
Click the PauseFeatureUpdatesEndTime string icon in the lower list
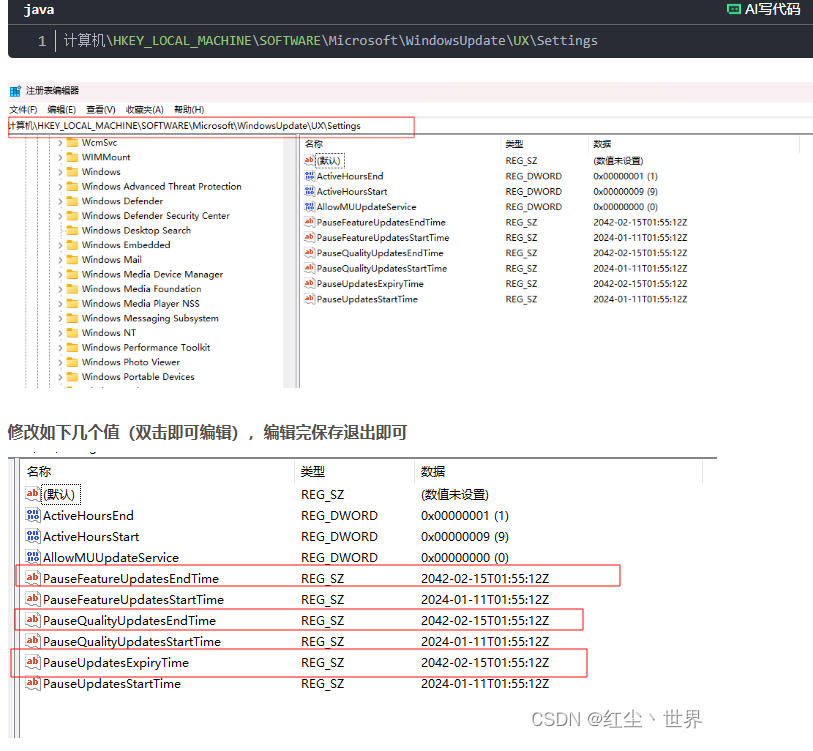point(32,578)
